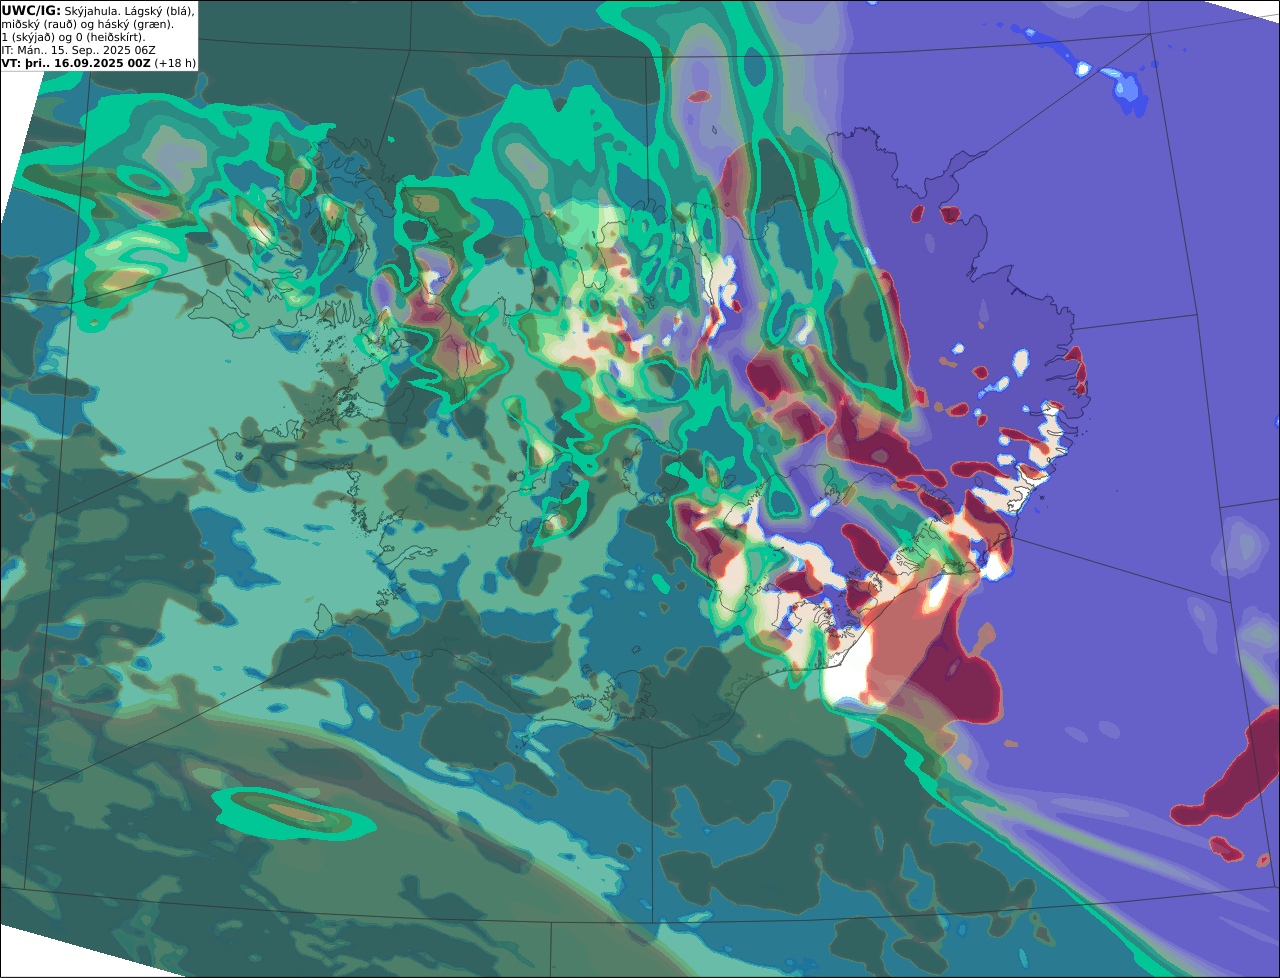
Task: Select the 'IT: Mán.. 15. Sep.. 2025 06Z' line
Action: click(80, 50)
